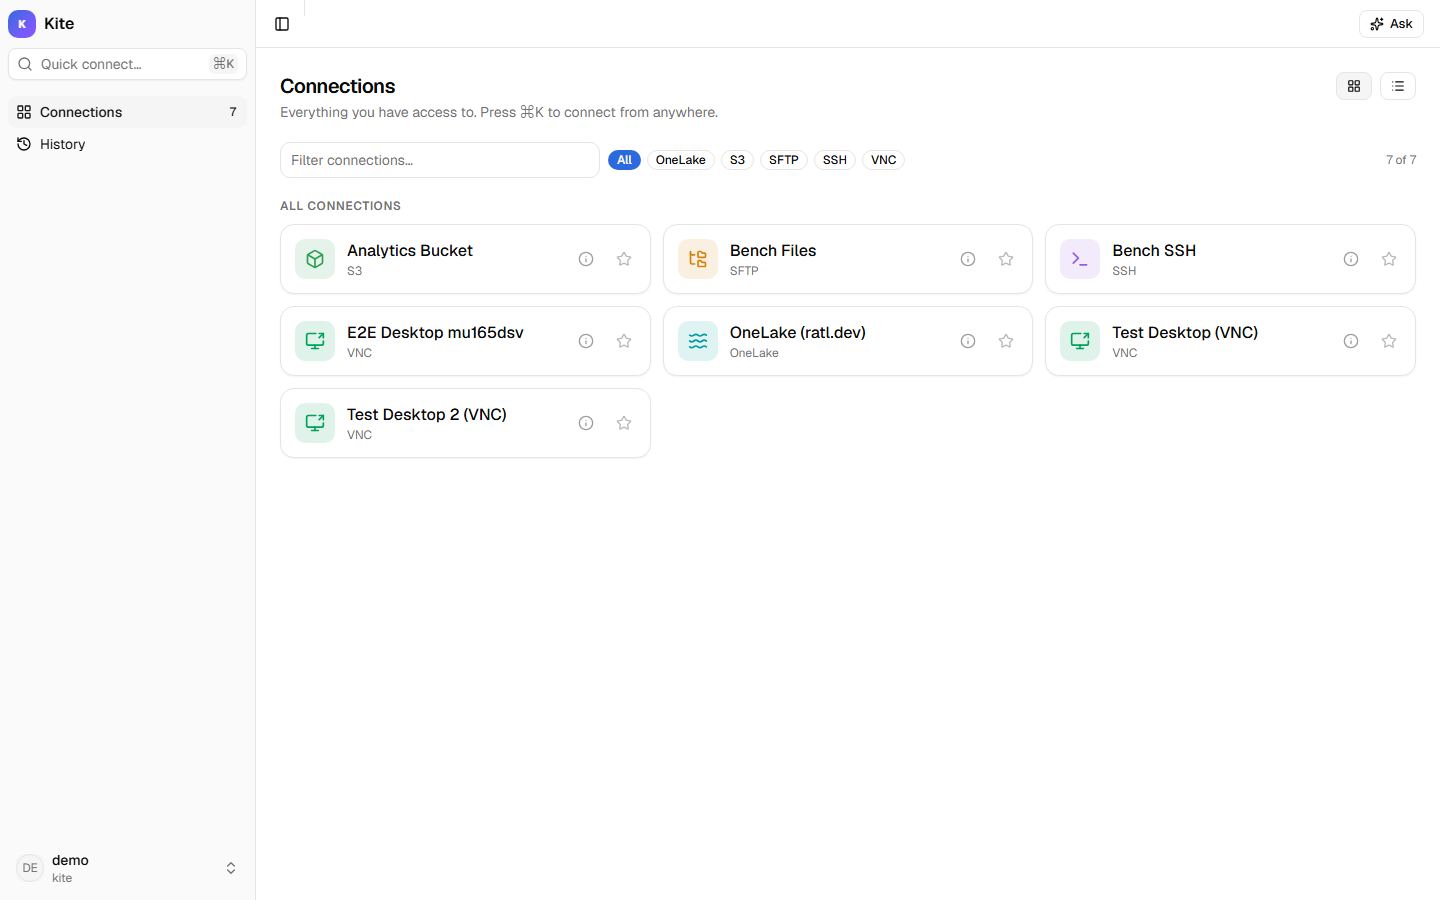
Task: Filter connections by S3
Action: click(737, 160)
